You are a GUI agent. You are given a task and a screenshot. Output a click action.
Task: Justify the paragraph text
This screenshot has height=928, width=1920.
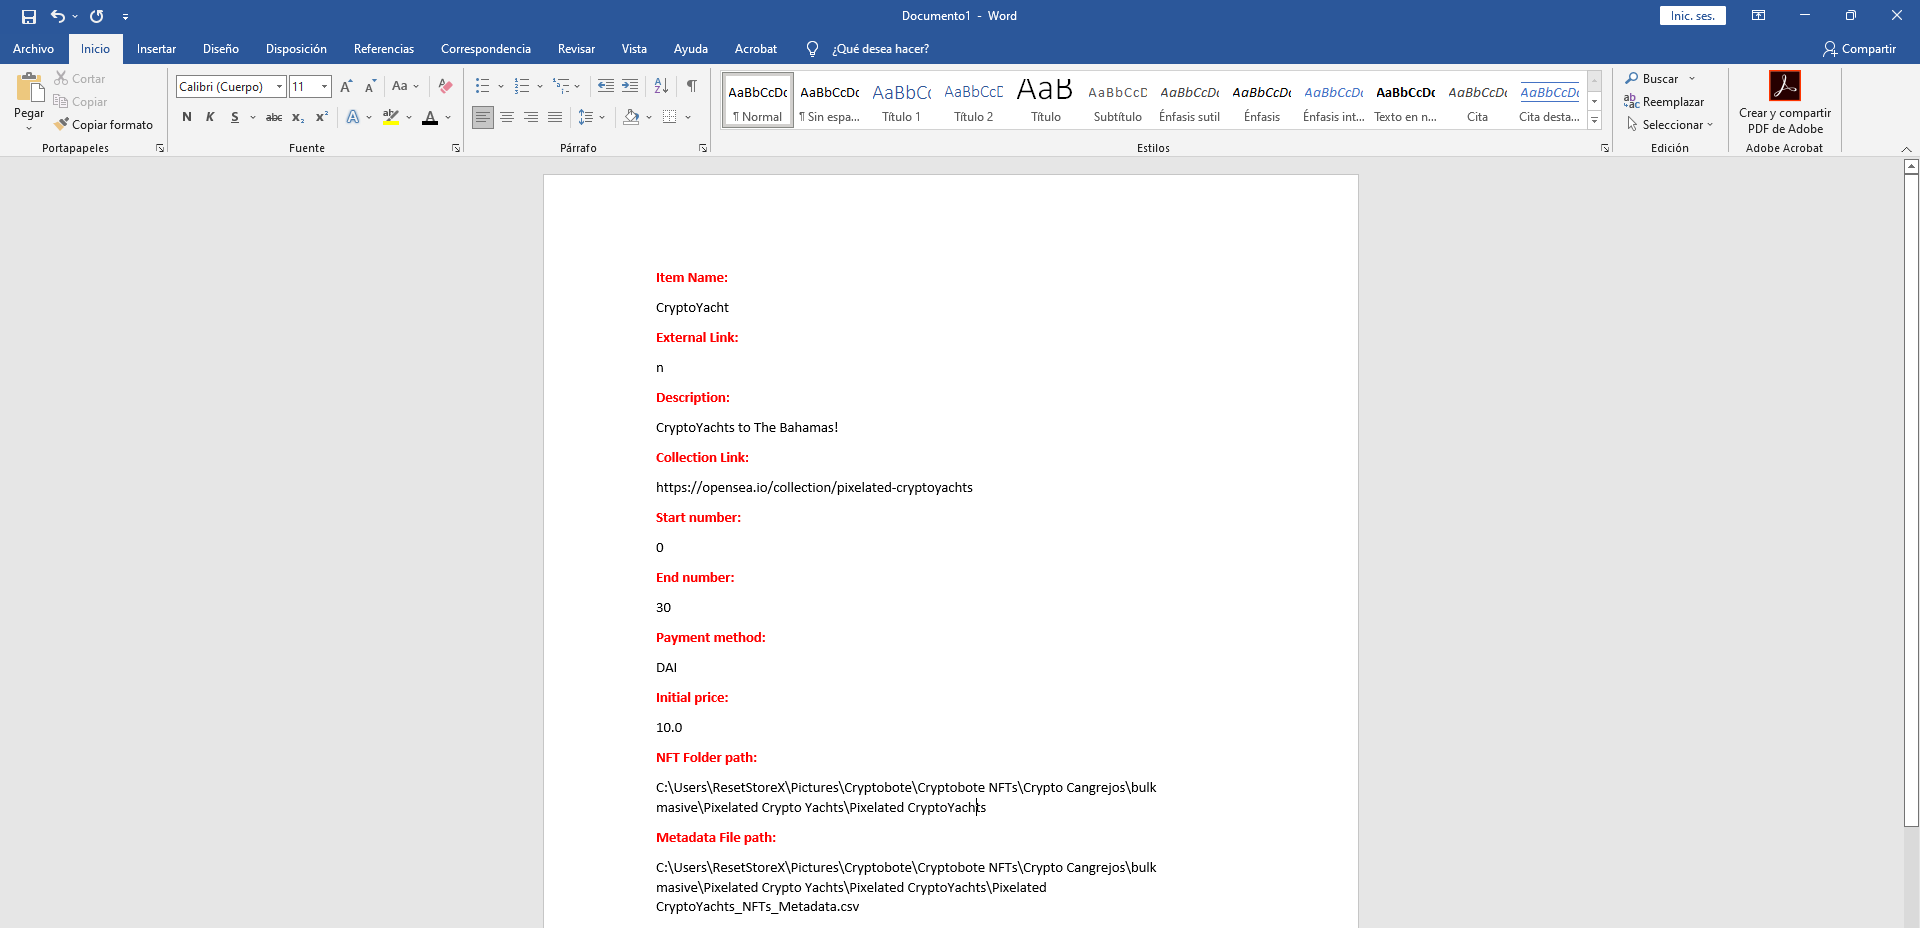point(555,117)
